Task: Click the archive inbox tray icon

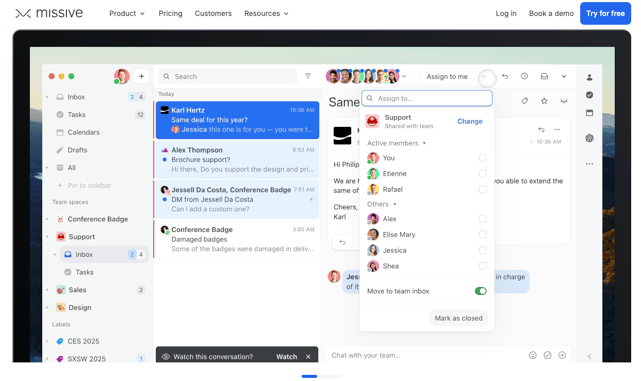Action: point(544,76)
